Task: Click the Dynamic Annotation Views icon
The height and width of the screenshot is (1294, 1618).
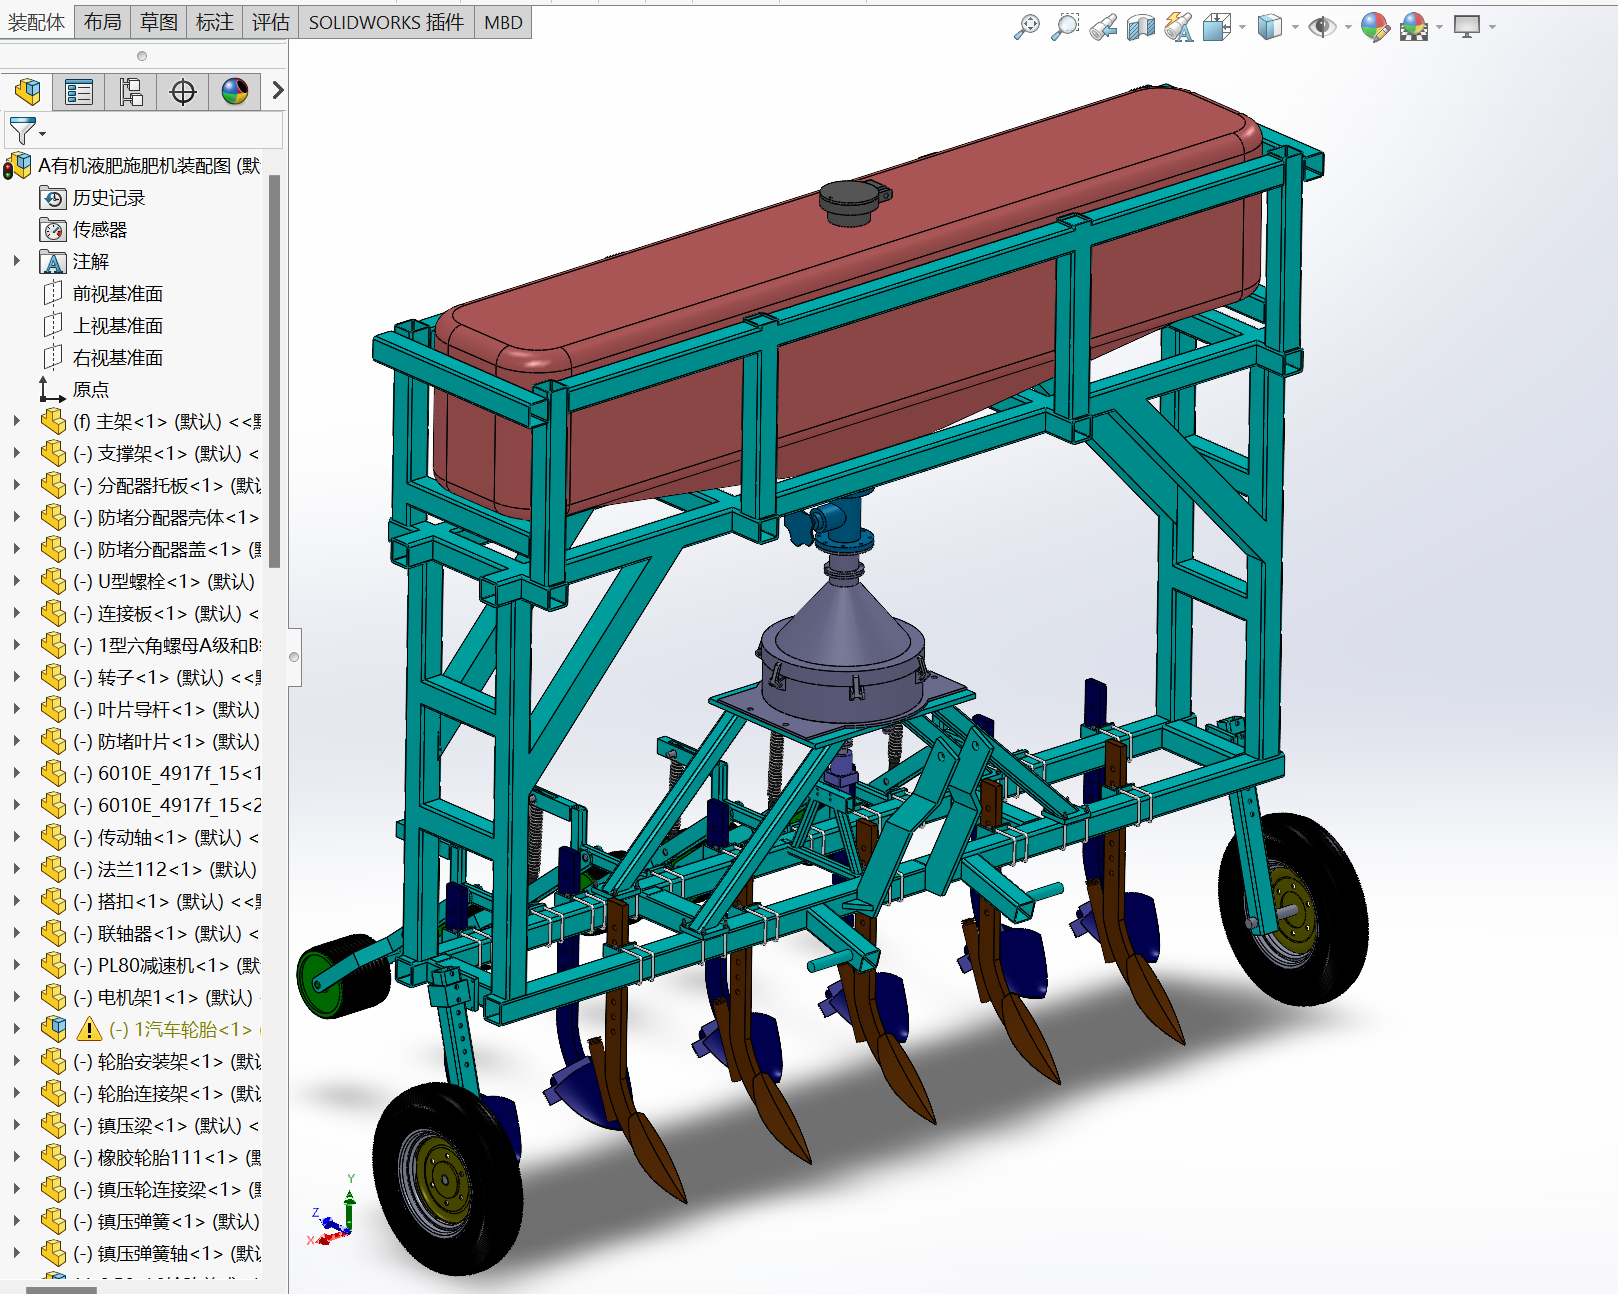Action: (x=1179, y=27)
